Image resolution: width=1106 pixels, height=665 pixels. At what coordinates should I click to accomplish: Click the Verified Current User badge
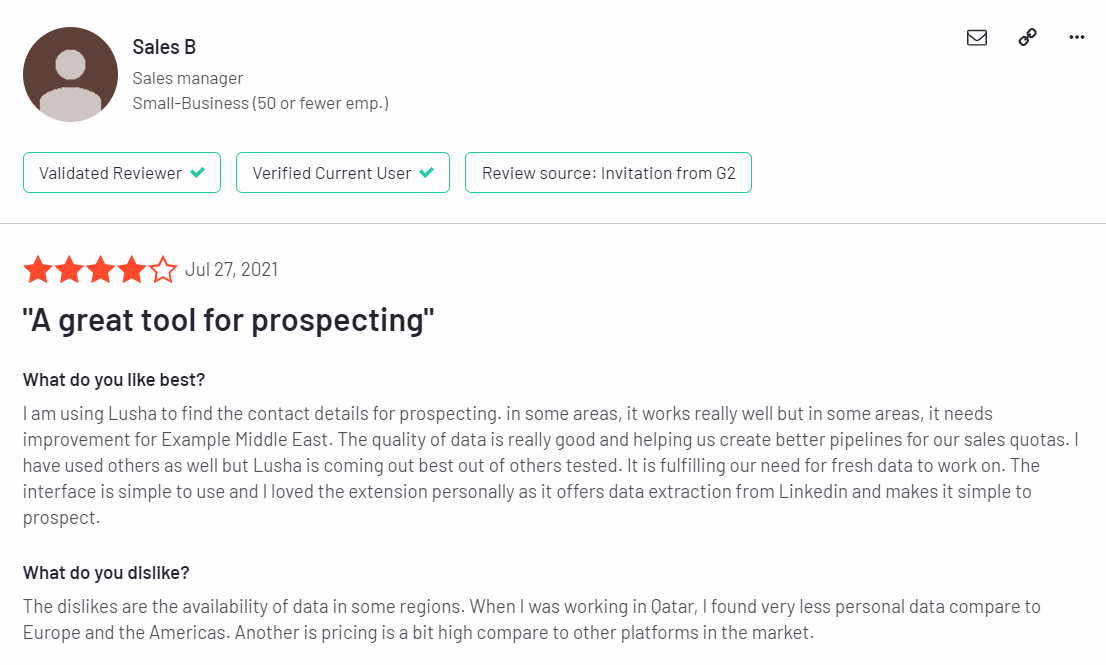click(343, 173)
